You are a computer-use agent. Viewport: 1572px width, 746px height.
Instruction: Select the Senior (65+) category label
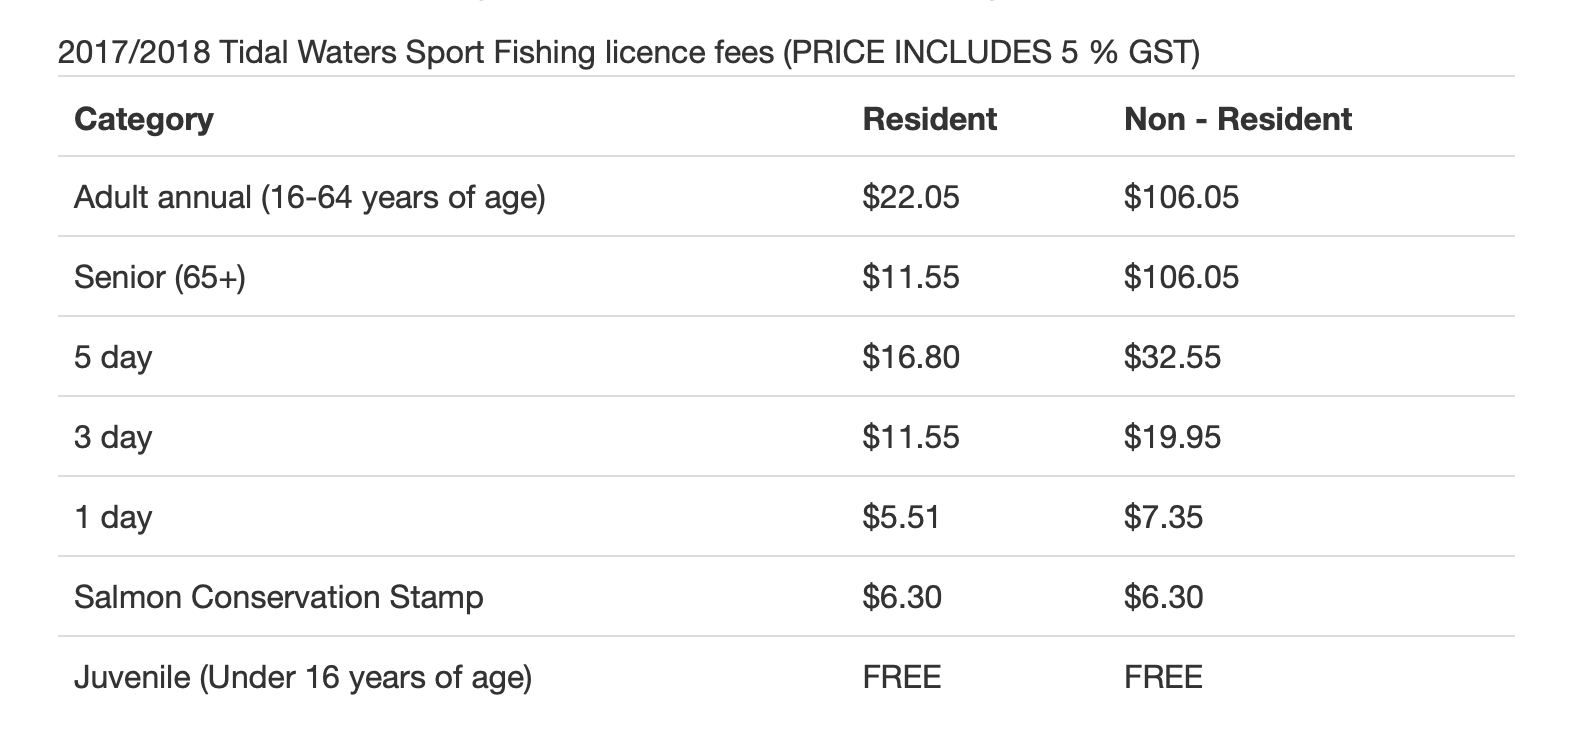[159, 277]
